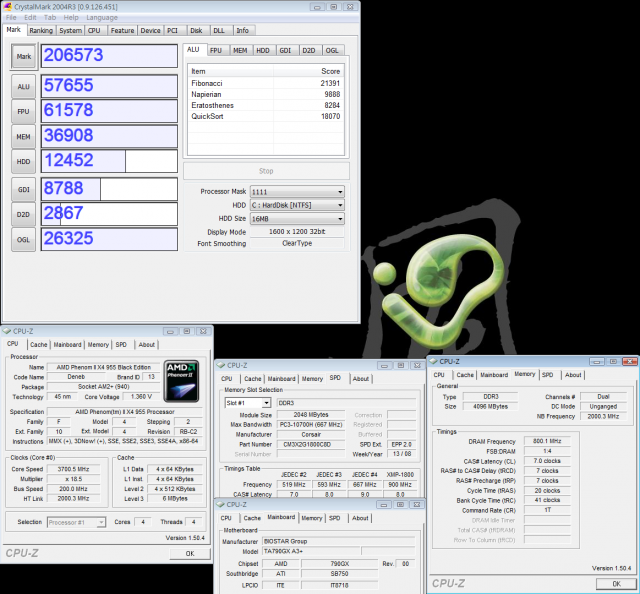Open the Device tab in CrystalMark
This screenshot has height=594, width=640.
click(150, 31)
